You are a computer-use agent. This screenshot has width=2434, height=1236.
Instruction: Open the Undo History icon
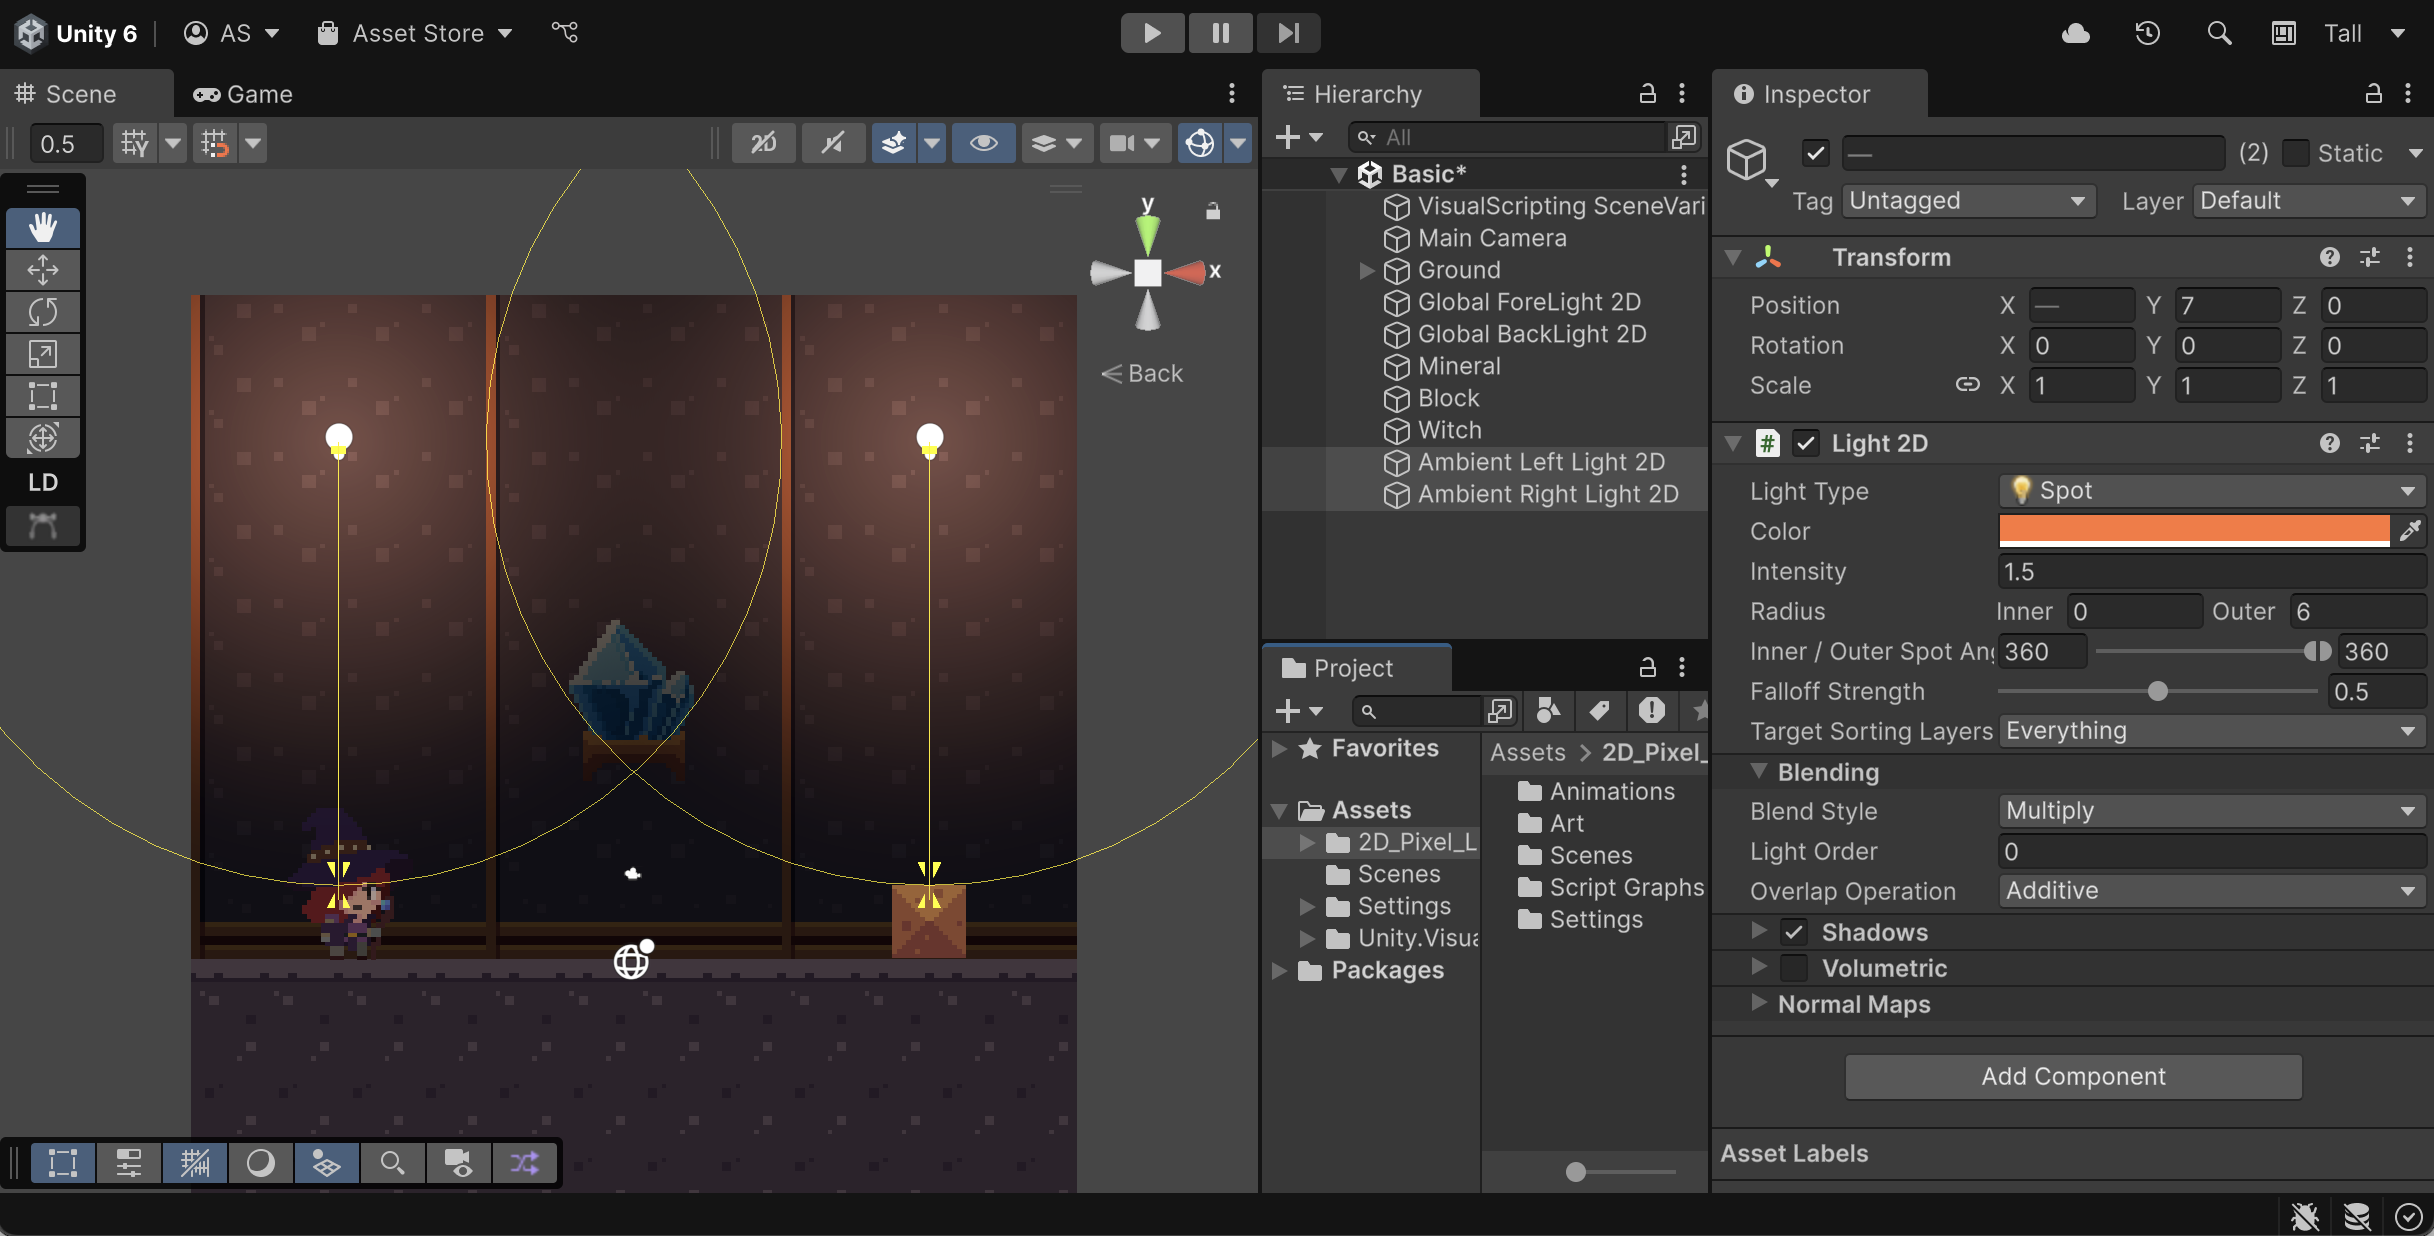(2147, 33)
